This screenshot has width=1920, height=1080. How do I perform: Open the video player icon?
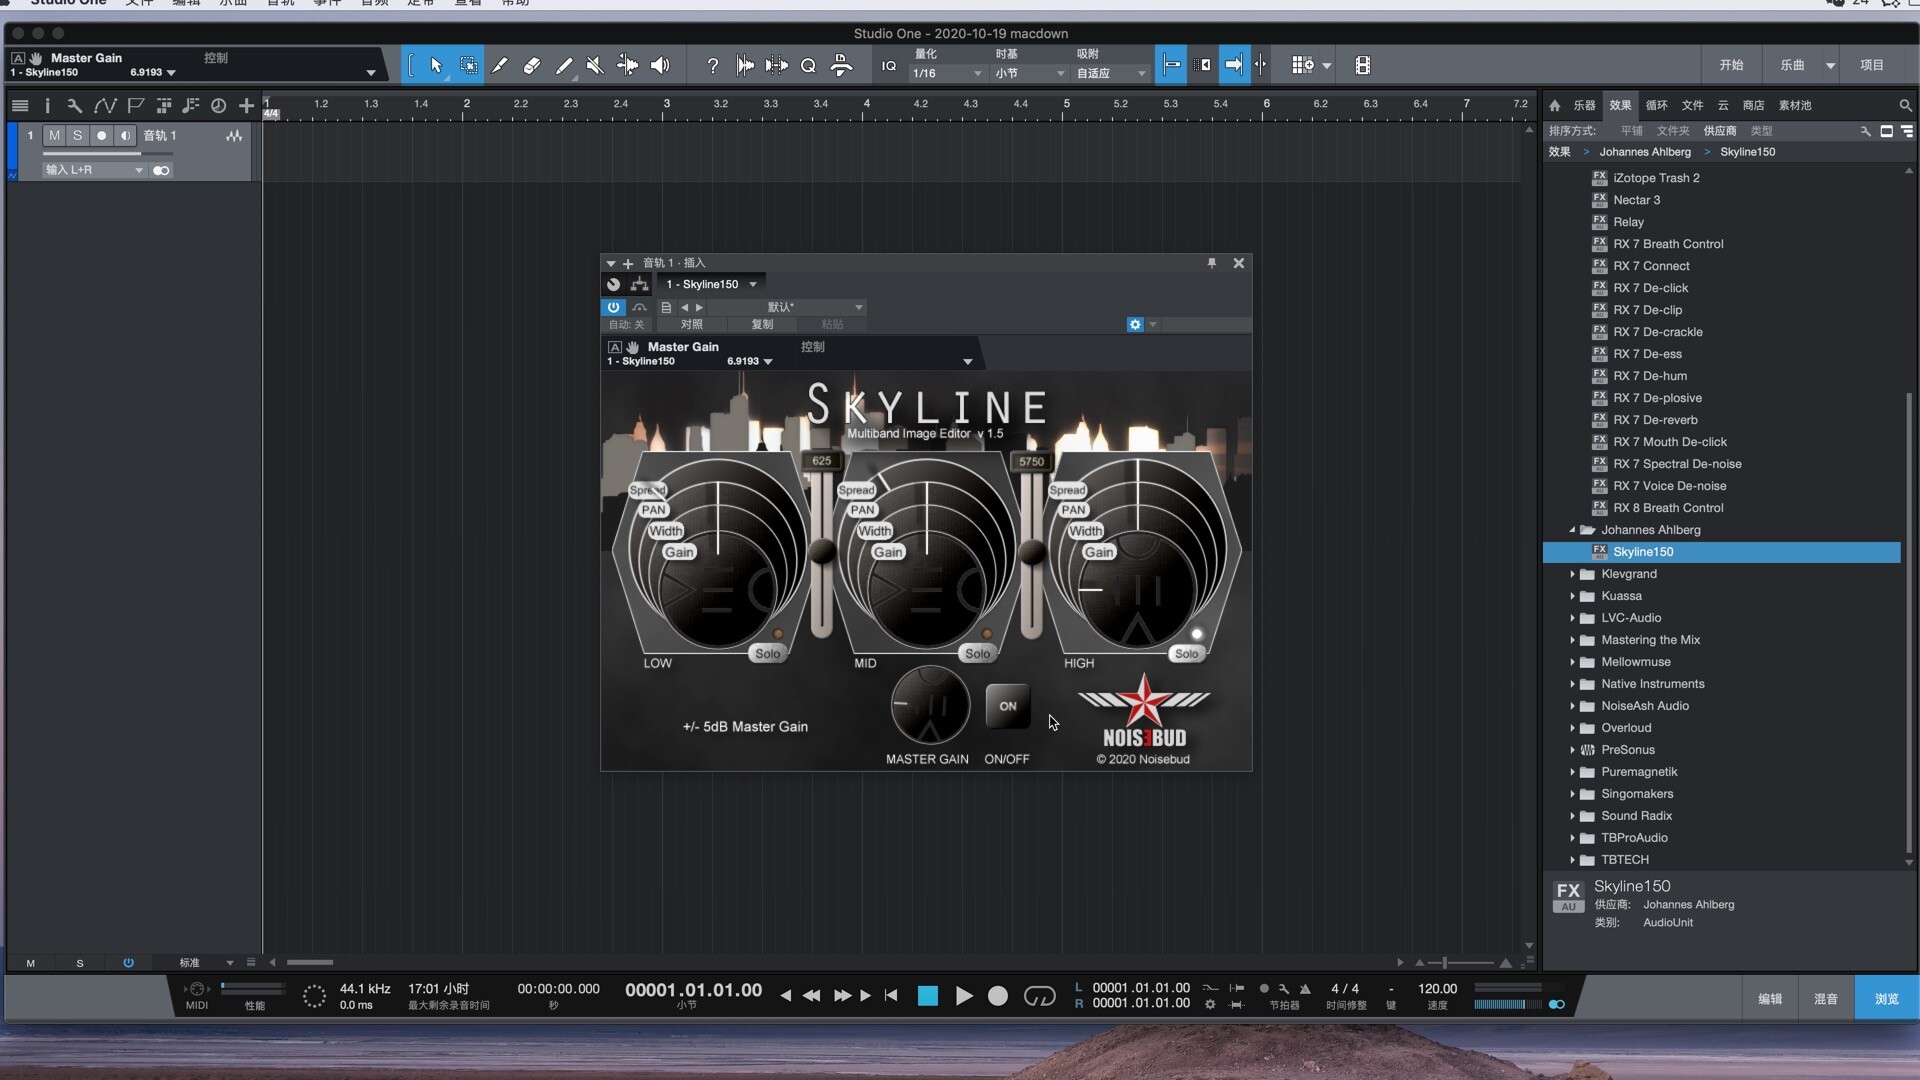pyautogui.click(x=1362, y=66)
